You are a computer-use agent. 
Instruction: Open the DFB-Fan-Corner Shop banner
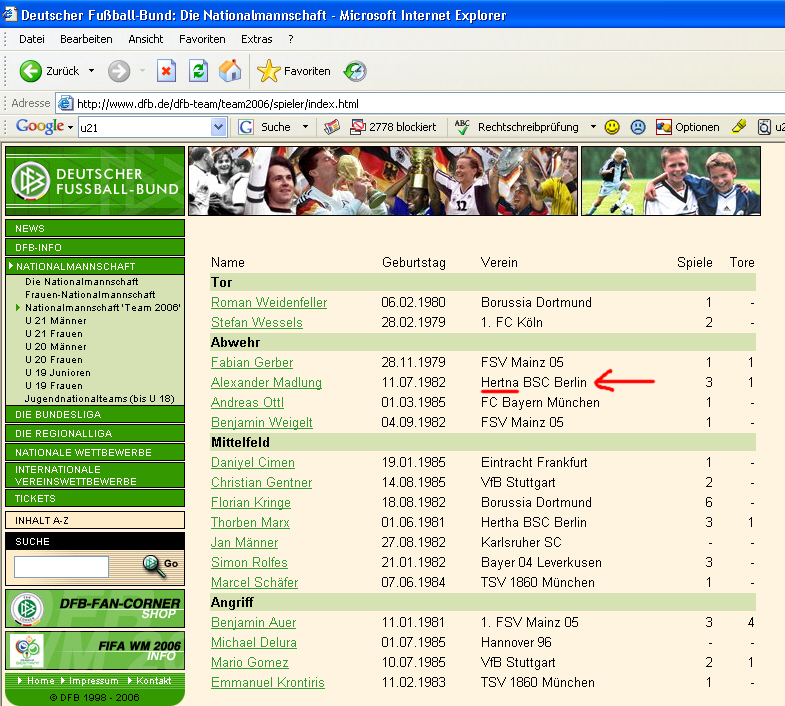pos(95,608)
